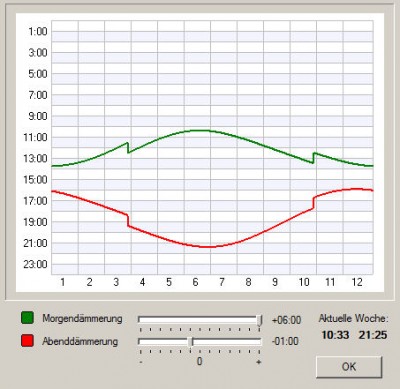Click month 4 on the horizontal axis
The height and width of the screenshot is (389, 400).
click(142, 282)
